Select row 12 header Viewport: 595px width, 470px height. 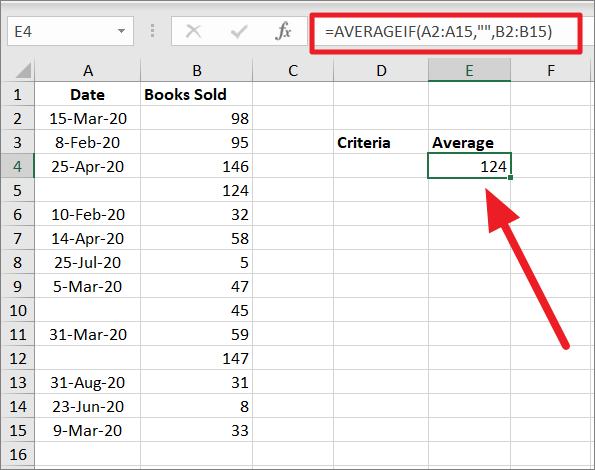(17, 358)
